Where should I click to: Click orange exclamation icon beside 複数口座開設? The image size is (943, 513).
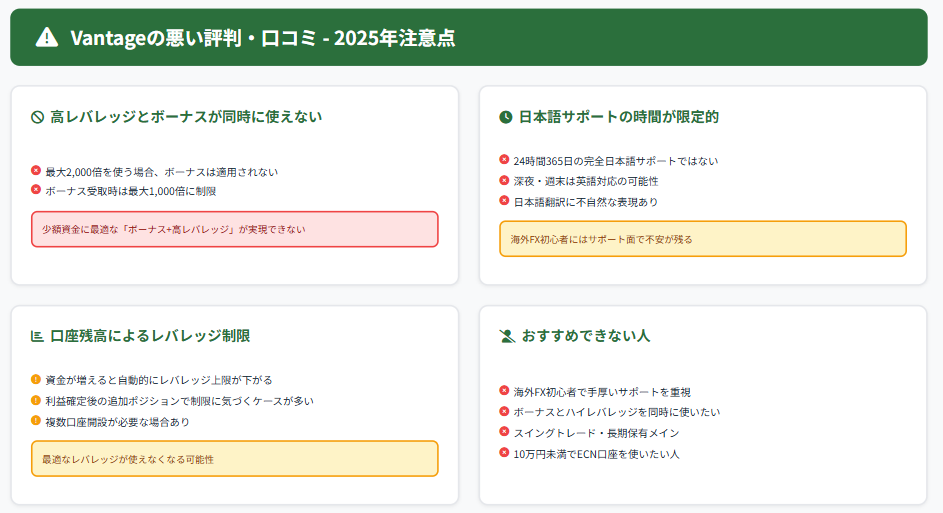pyautogui.click(x=36, y=420)
